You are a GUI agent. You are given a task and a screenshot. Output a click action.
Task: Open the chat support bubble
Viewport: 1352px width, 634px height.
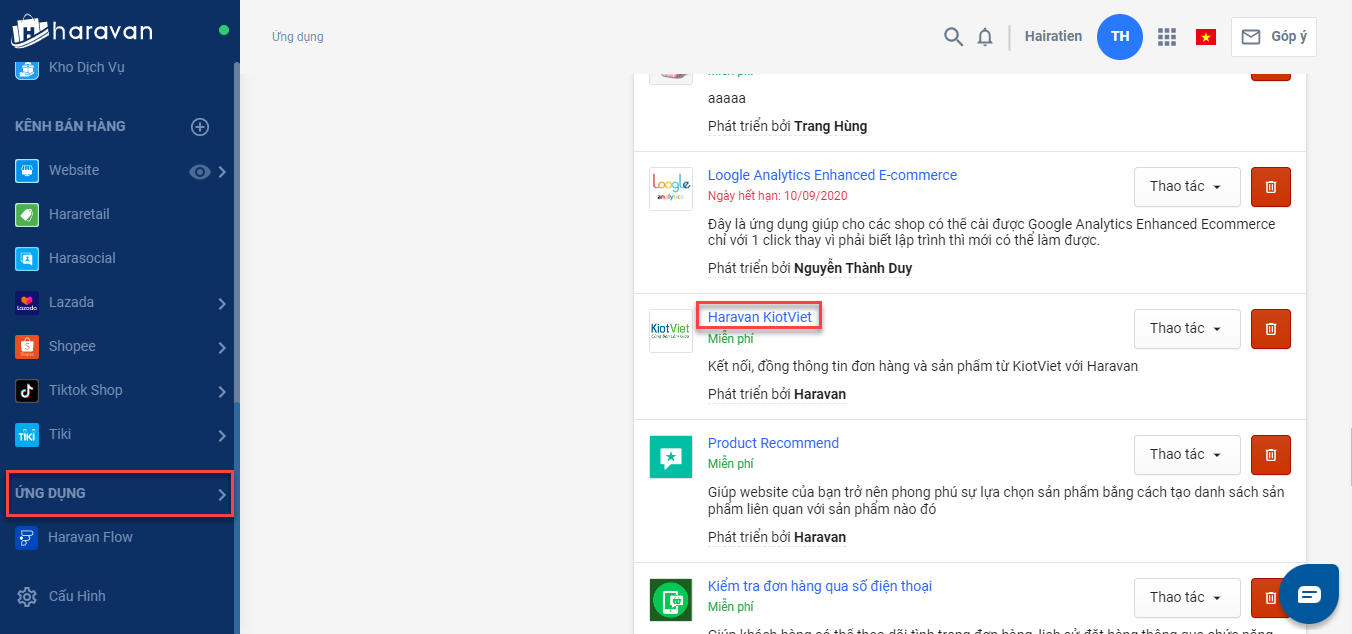[x=1309, y=594]
